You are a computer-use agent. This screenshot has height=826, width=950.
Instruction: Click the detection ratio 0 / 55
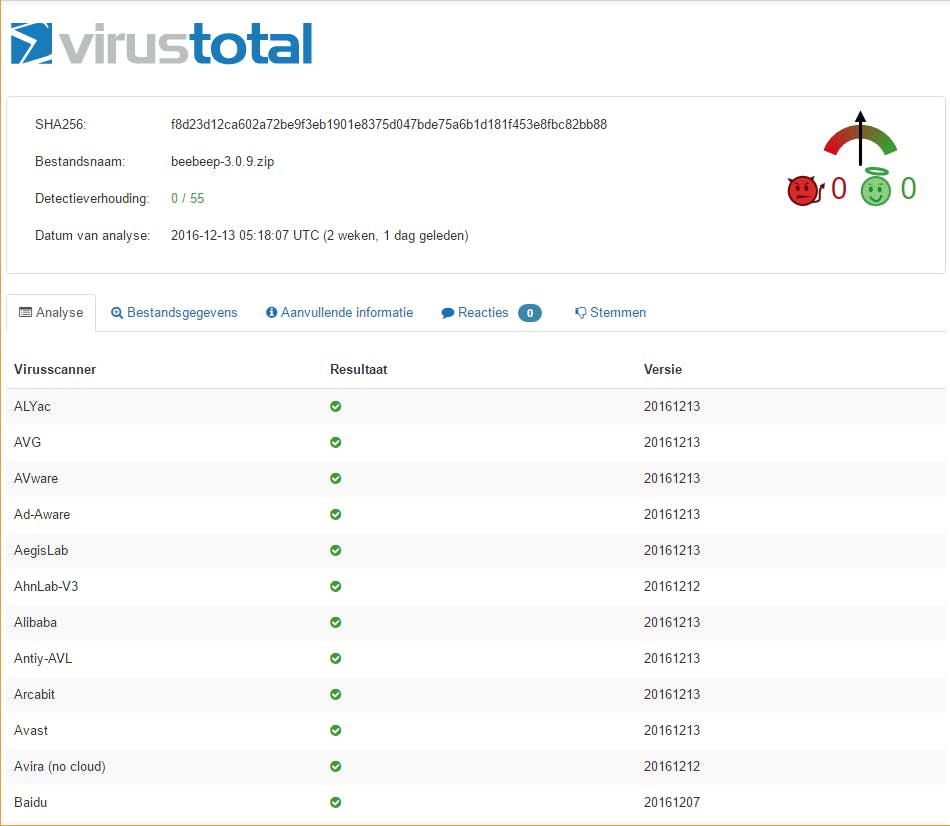(188, 199)
